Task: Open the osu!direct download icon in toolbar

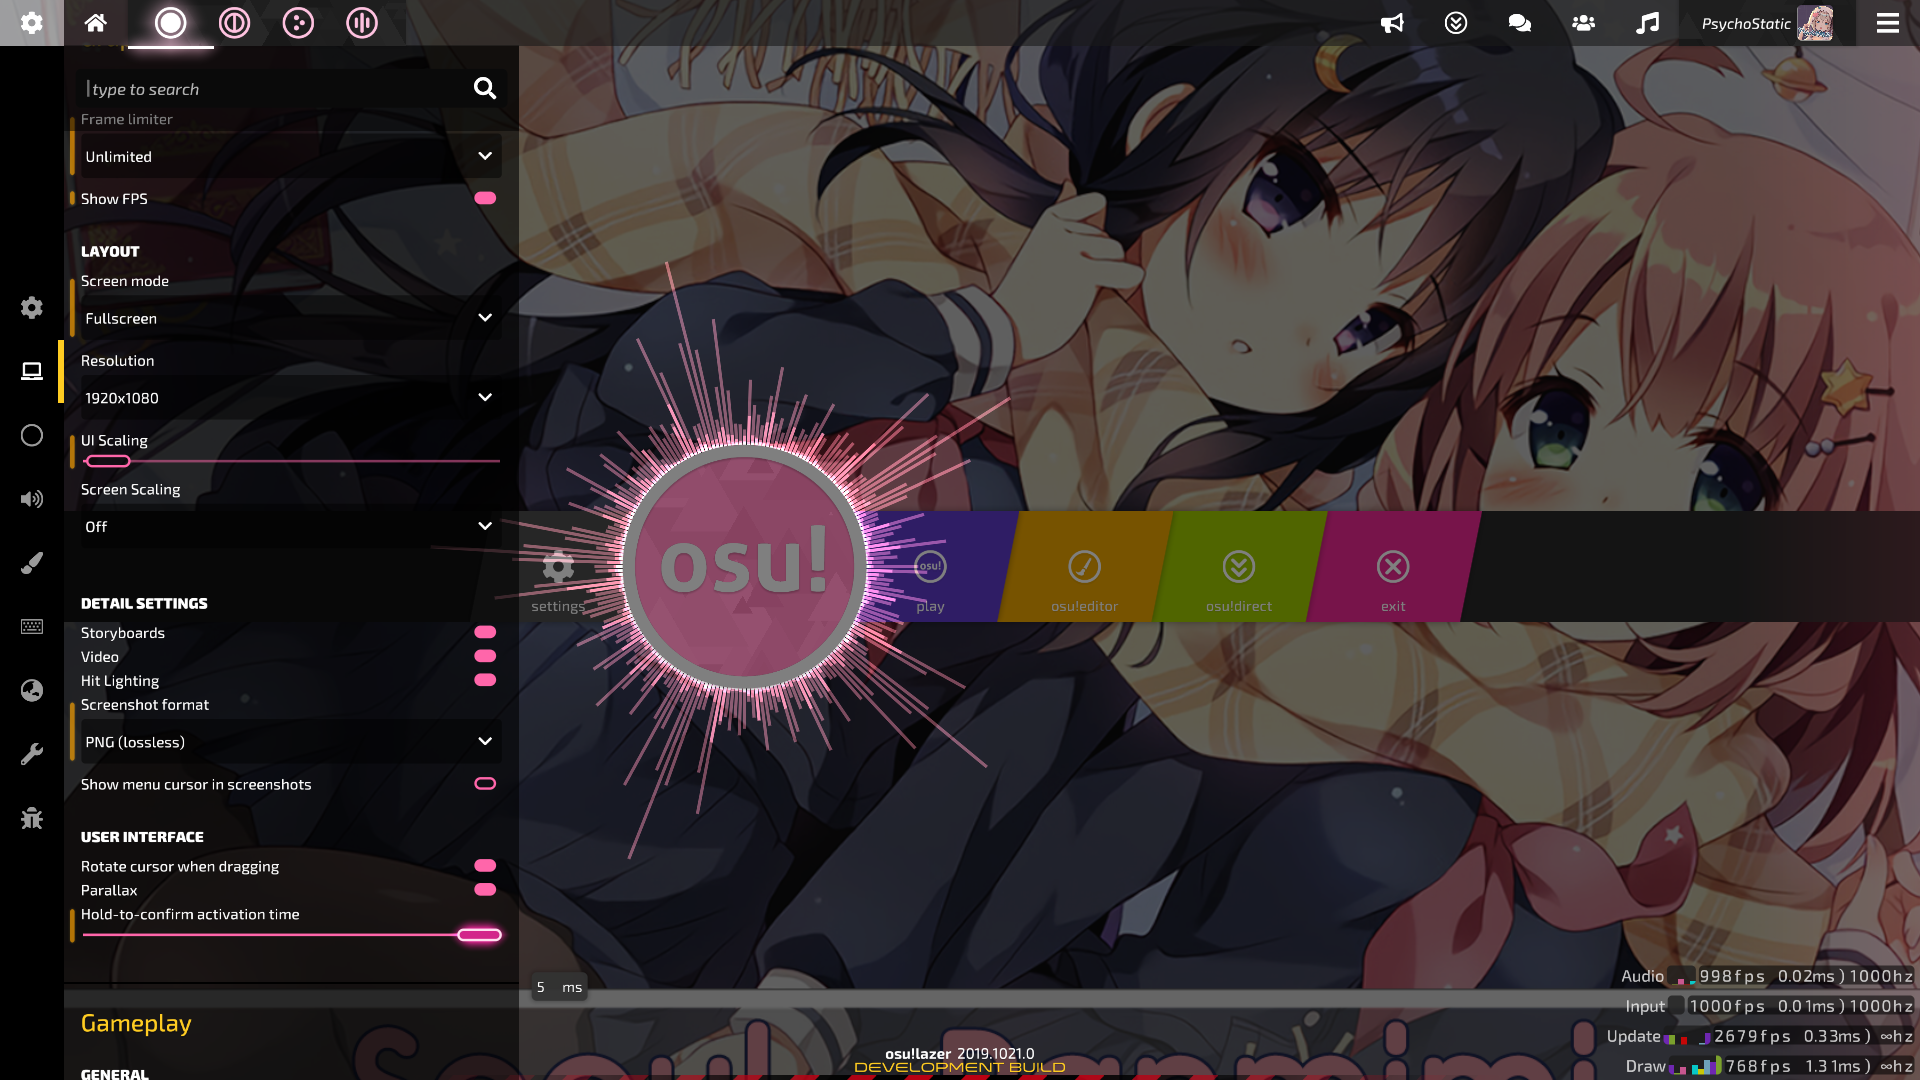Action: click(1456, 22)
